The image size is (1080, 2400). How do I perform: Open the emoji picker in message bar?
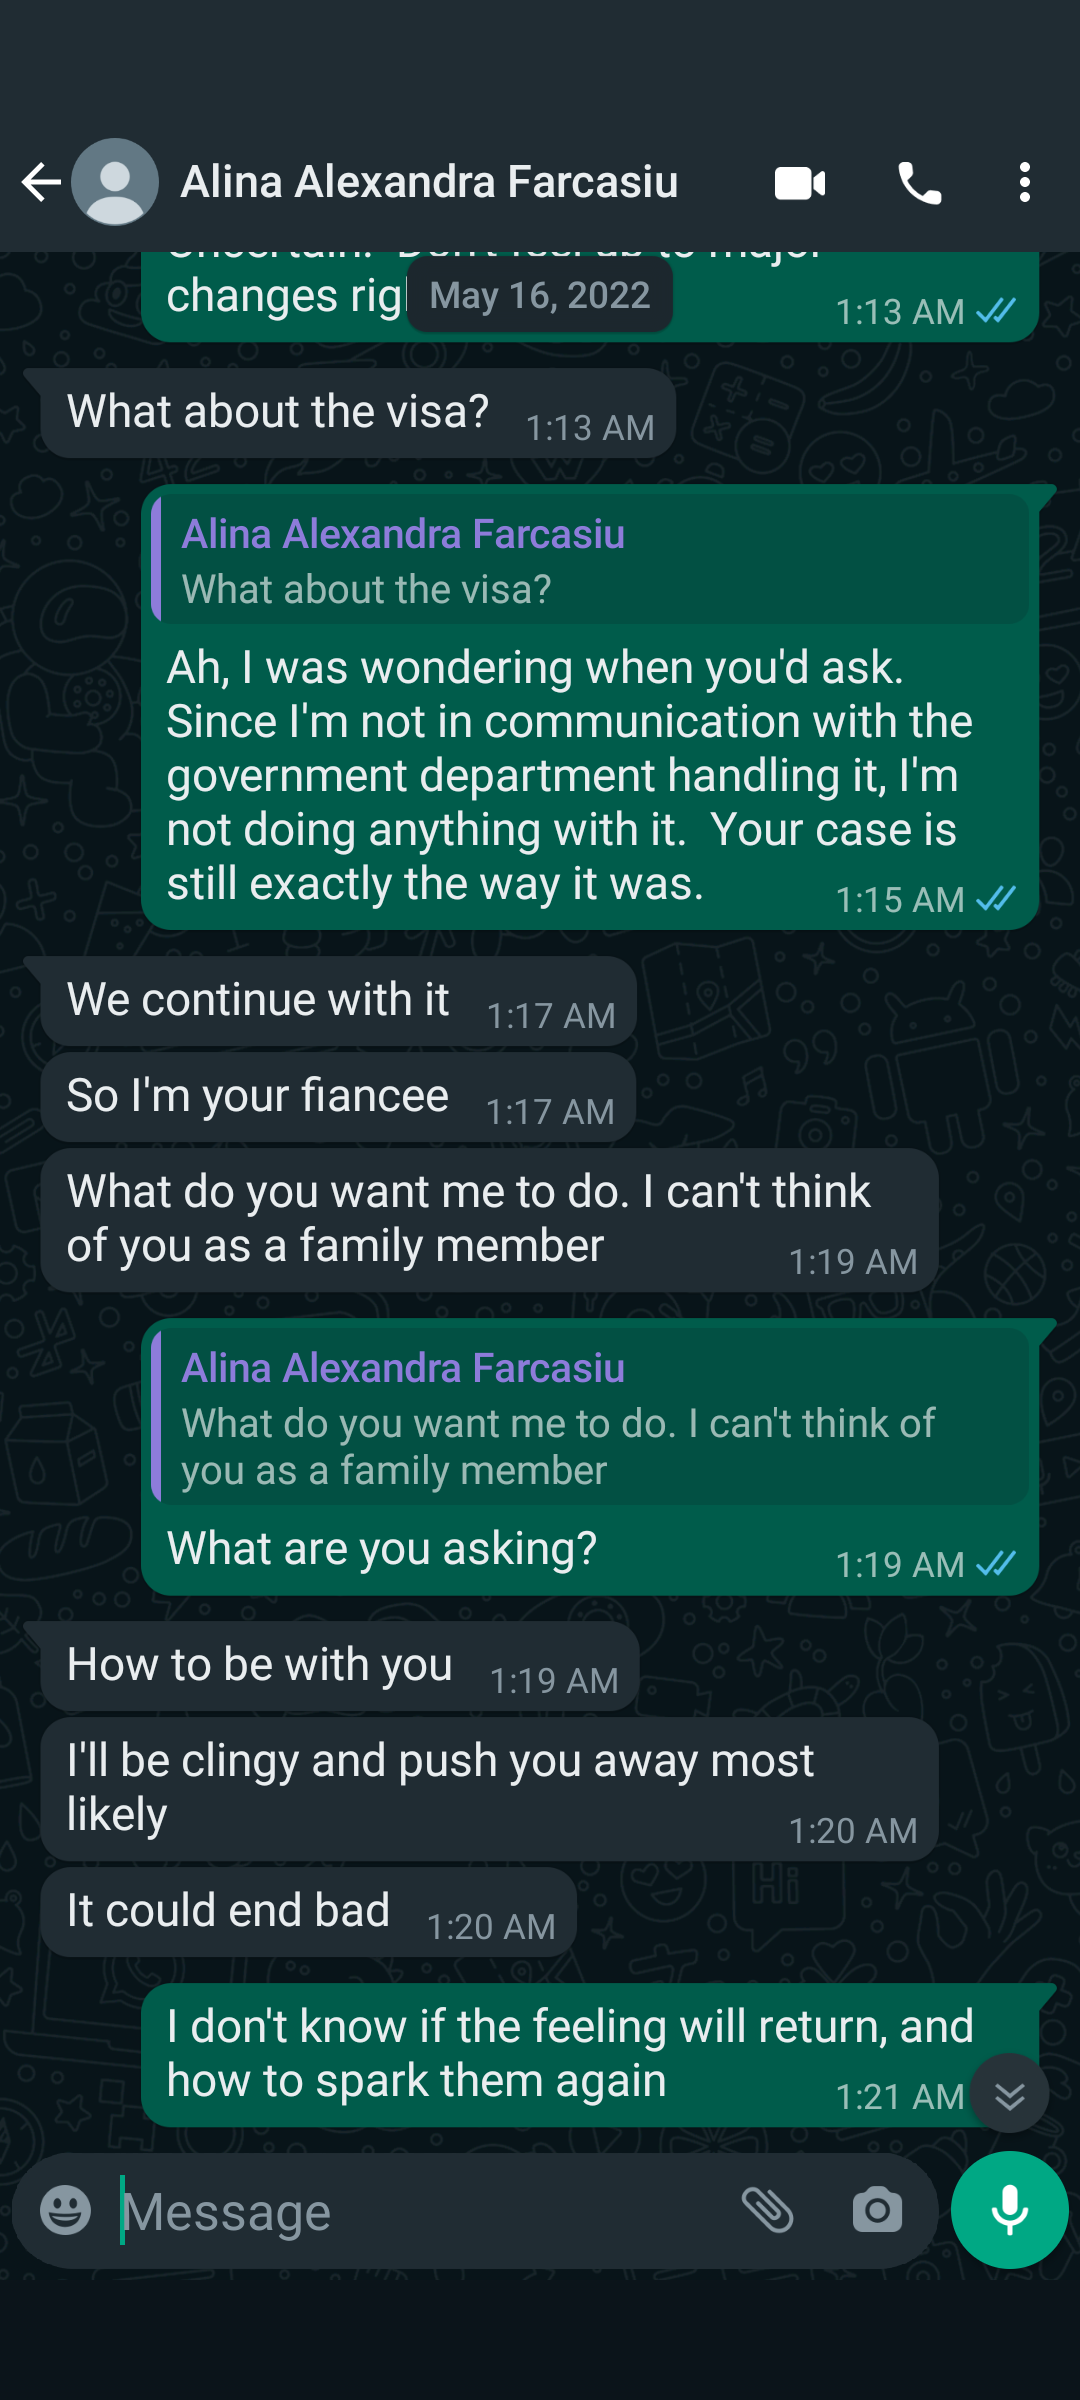tap(66, 2210)
